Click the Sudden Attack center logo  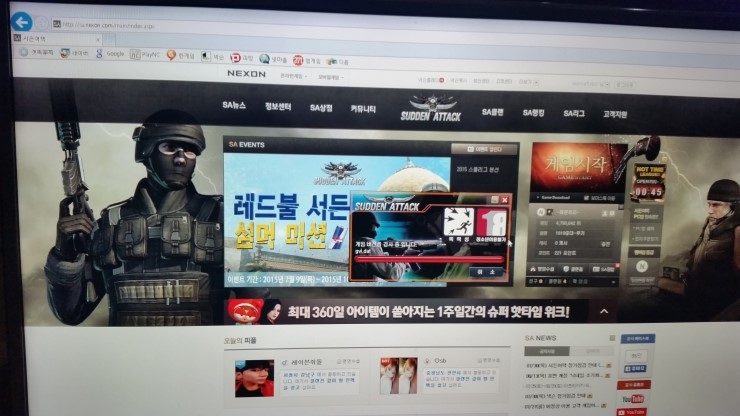431,109
